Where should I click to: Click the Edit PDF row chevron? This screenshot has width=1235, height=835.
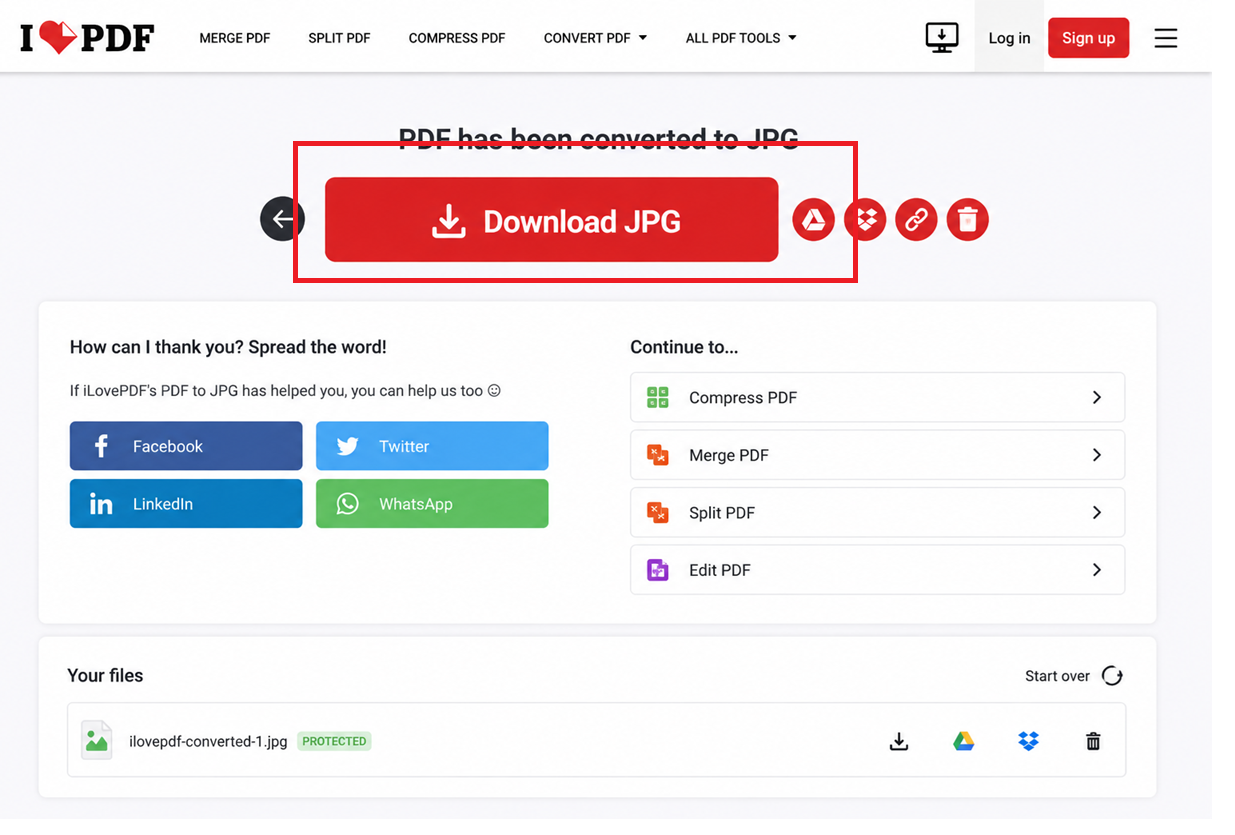click(x=1096, y=570)
